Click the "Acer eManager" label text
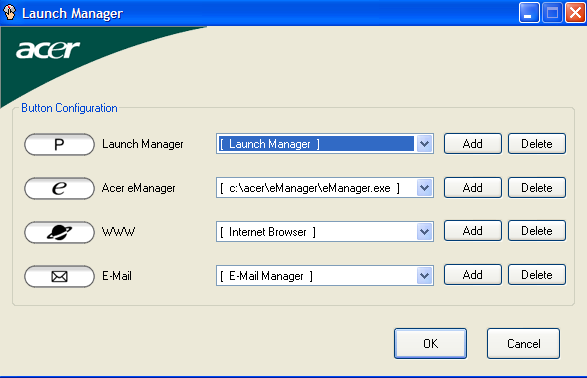This screenshot has height=378, width=587. pos(139,188)
